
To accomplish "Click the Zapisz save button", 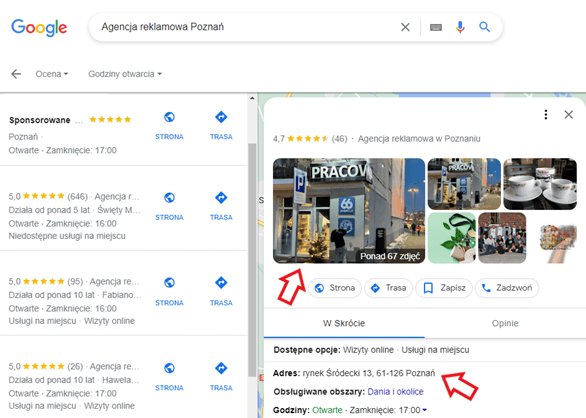I will pos(444,288).
